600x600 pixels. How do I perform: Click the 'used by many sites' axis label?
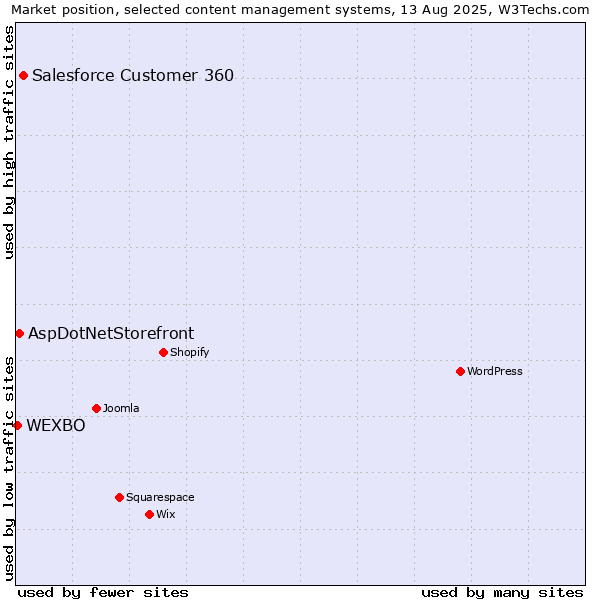(x=502, y=593)
